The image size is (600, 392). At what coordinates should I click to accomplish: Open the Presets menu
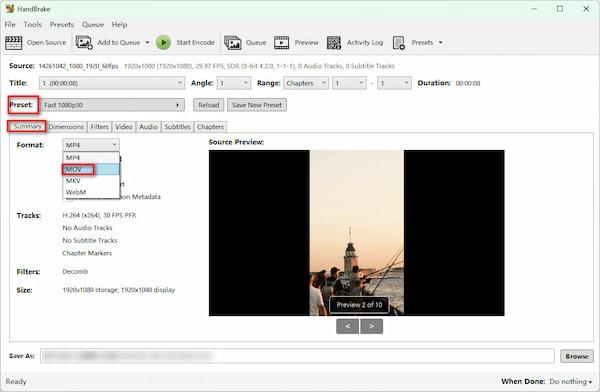coord(62,24)
